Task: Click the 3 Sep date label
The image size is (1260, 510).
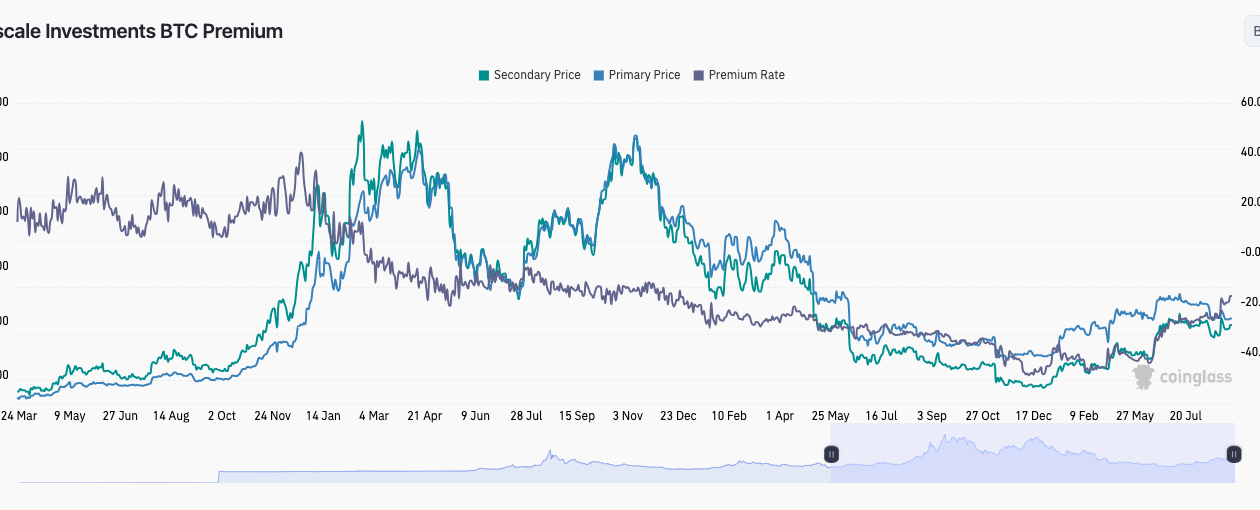Action: click(931, 415)
